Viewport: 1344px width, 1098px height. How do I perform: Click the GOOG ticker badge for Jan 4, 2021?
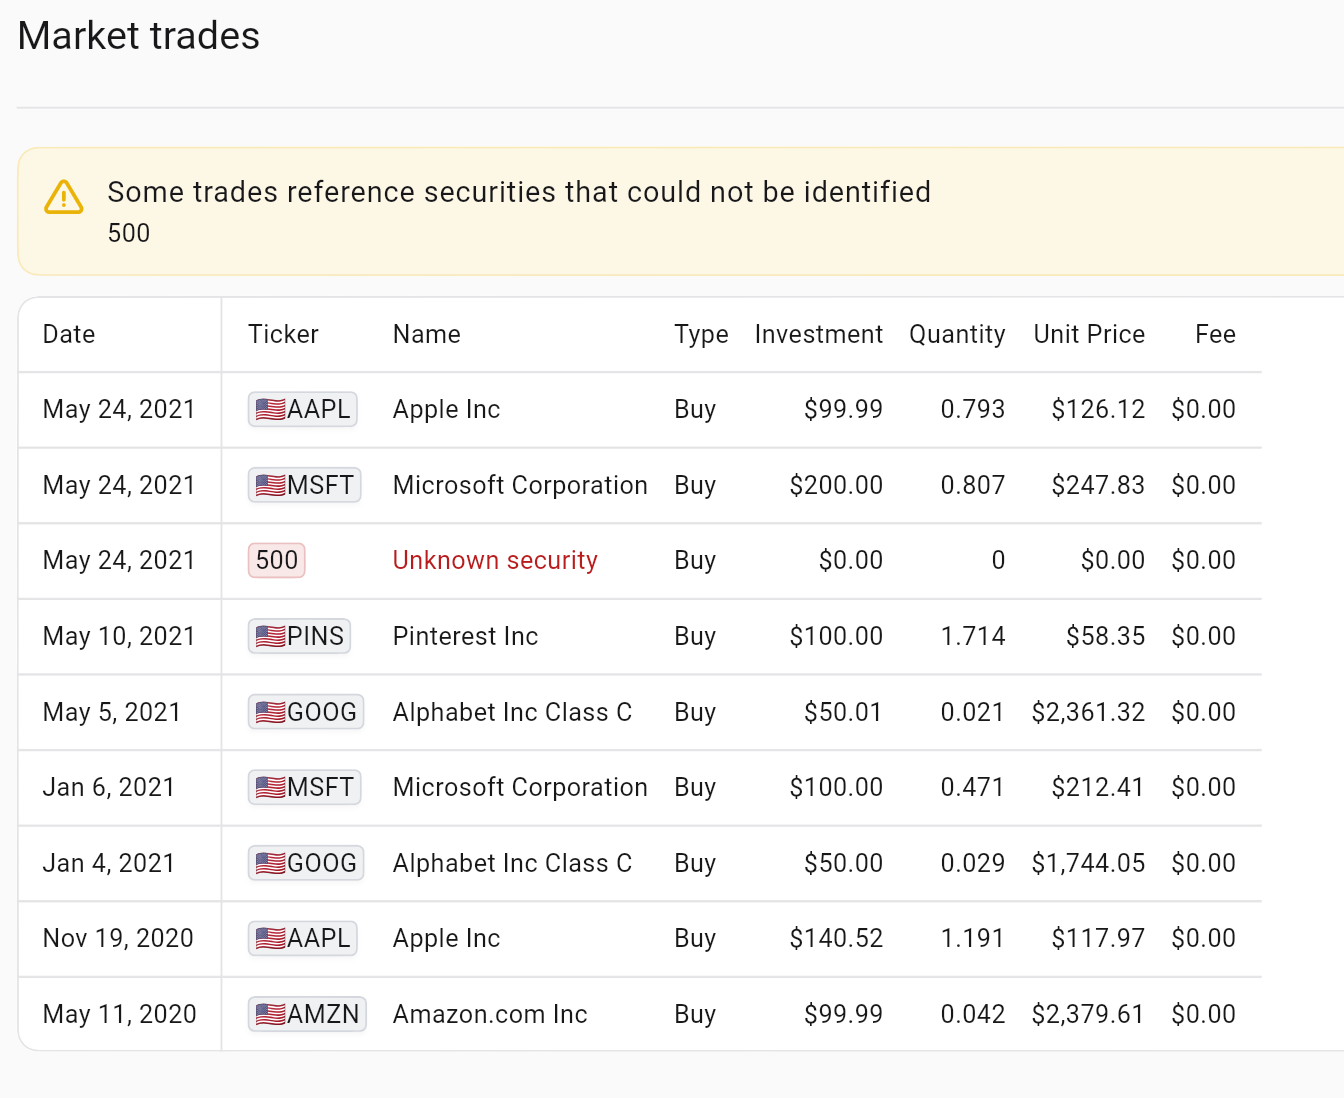[x=306, y=863]
